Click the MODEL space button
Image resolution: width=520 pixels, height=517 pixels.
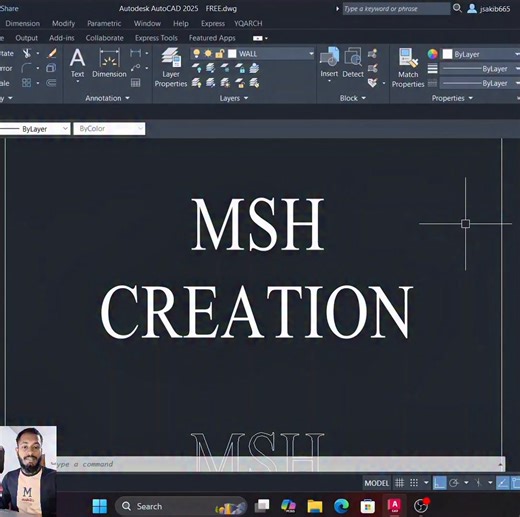coord(376,483)
